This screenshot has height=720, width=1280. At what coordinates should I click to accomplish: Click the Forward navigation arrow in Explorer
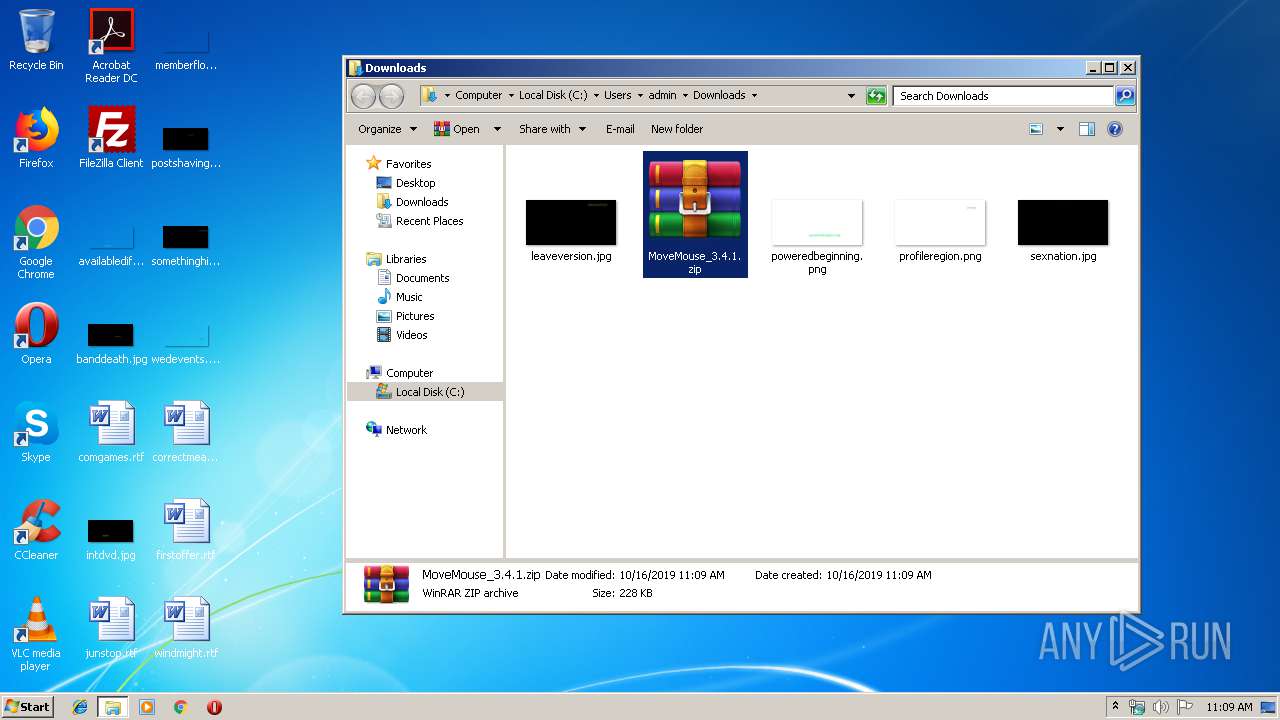(x=391, y=96)
